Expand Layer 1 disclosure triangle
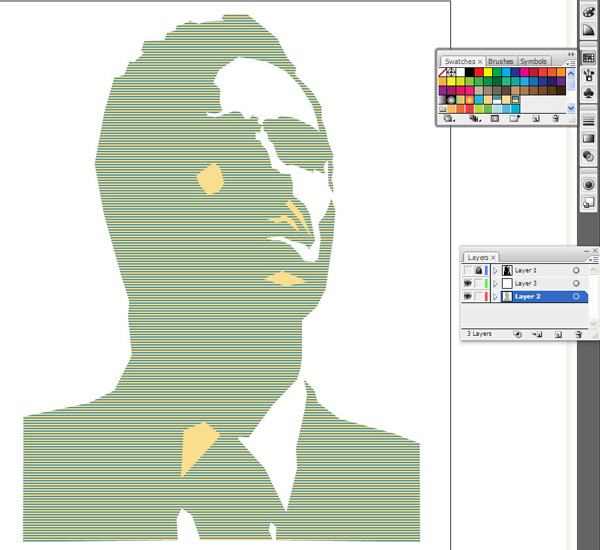 click(x=496, y=271)
